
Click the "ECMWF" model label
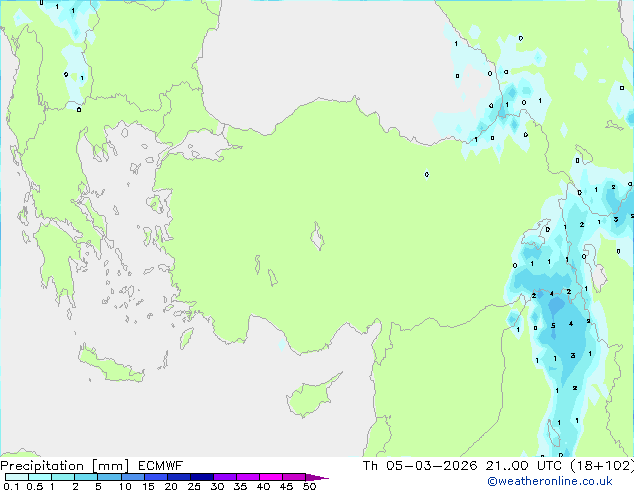pos(160,466)
